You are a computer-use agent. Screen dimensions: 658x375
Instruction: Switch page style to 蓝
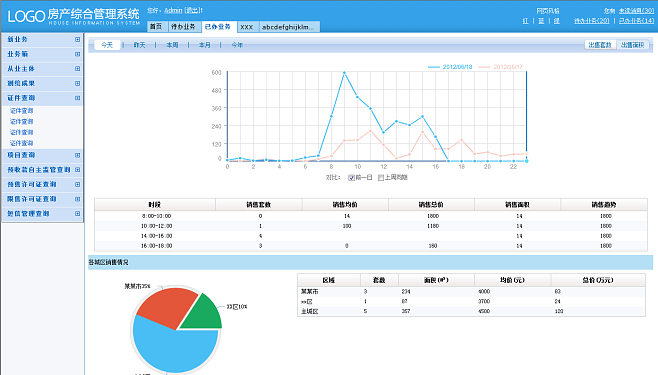[x=541, y=21]
